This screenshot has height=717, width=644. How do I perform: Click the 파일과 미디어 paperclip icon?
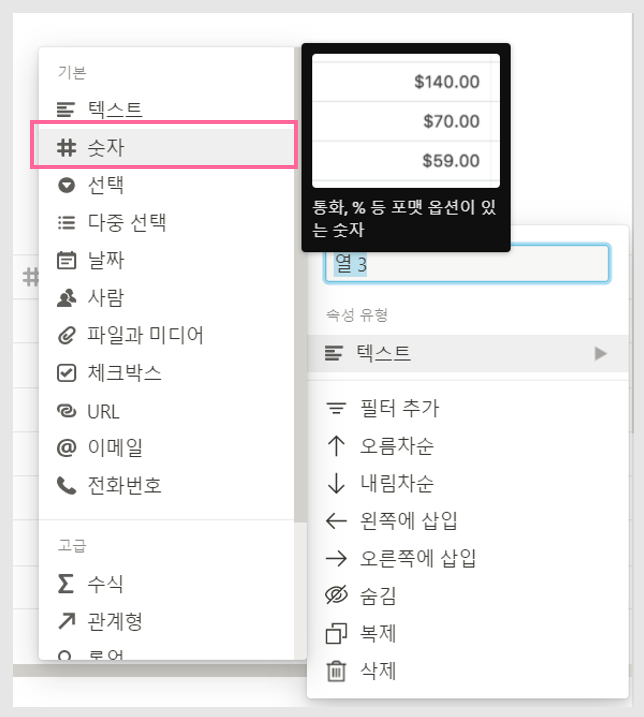[66, 335]
